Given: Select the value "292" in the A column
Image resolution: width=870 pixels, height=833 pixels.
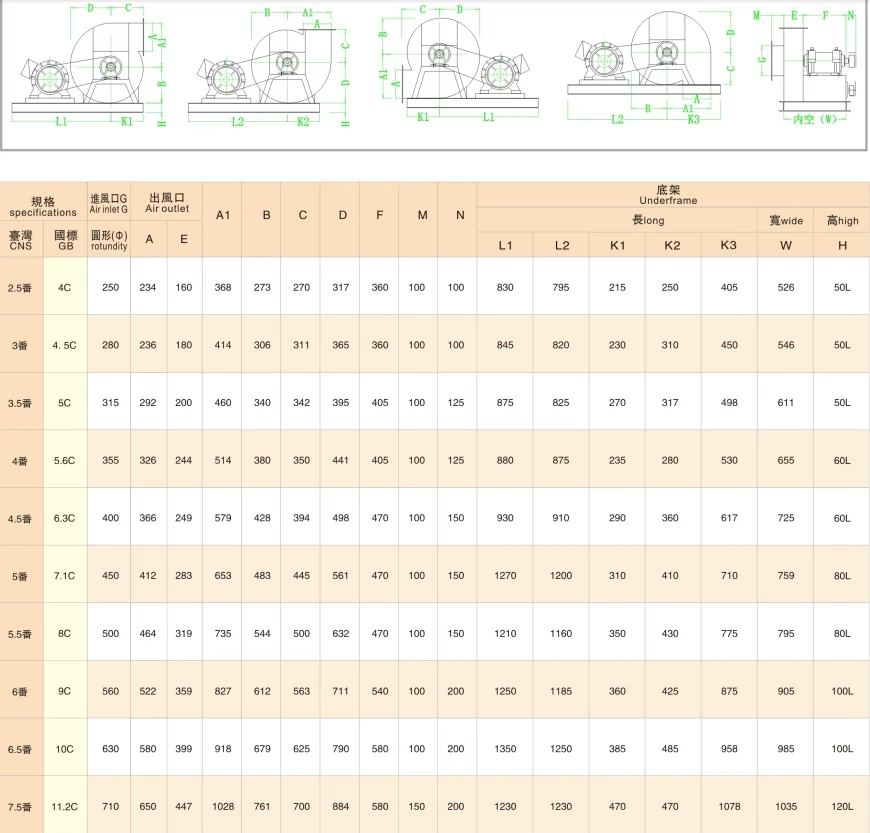Looking at the screenshot, I should pos(148,402).
